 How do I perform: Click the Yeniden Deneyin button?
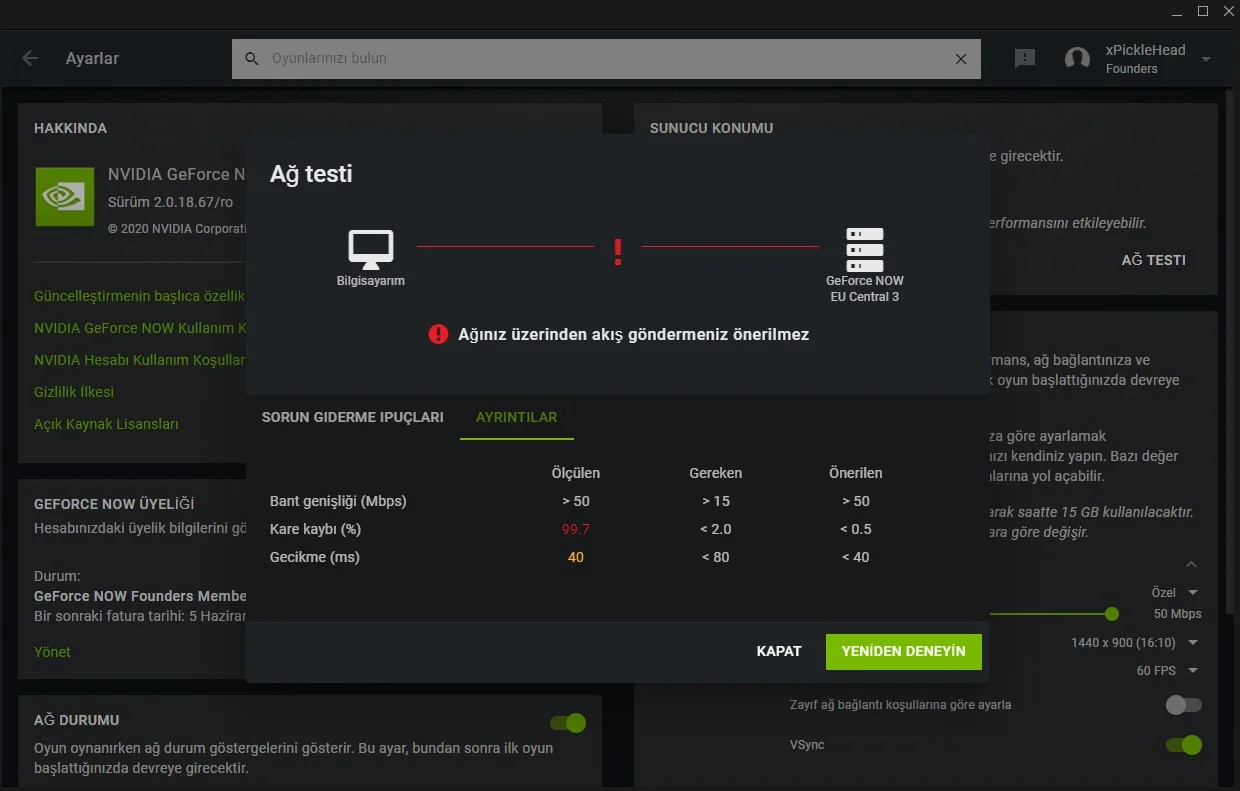point(904,651)
